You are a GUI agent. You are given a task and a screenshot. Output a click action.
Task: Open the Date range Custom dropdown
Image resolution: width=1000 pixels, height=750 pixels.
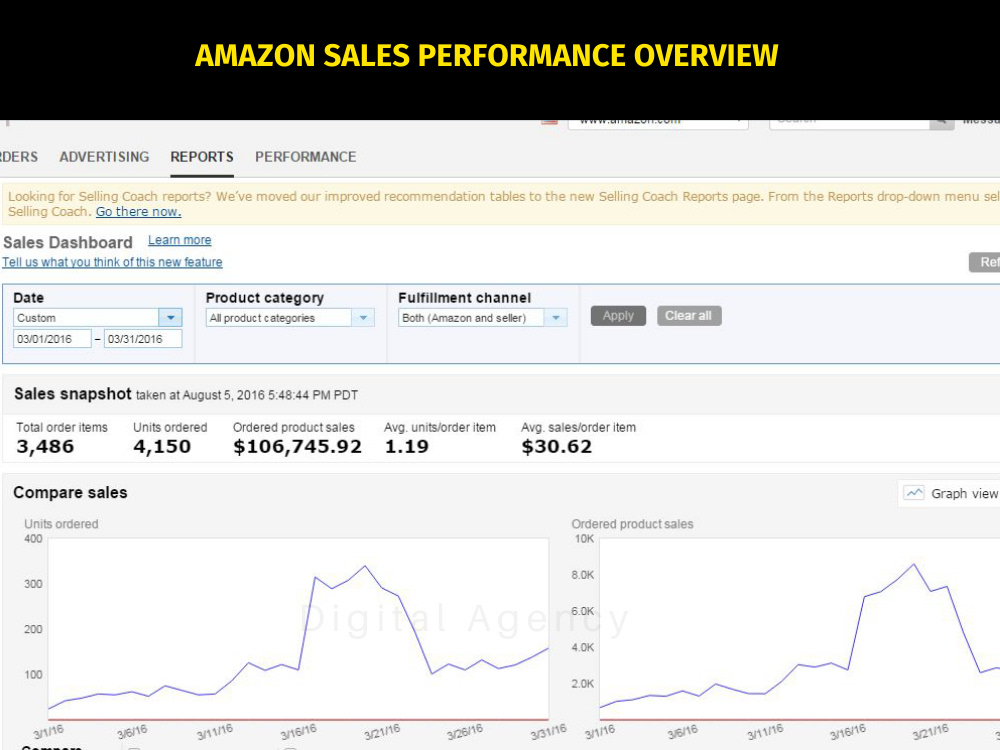pos(98,318)
